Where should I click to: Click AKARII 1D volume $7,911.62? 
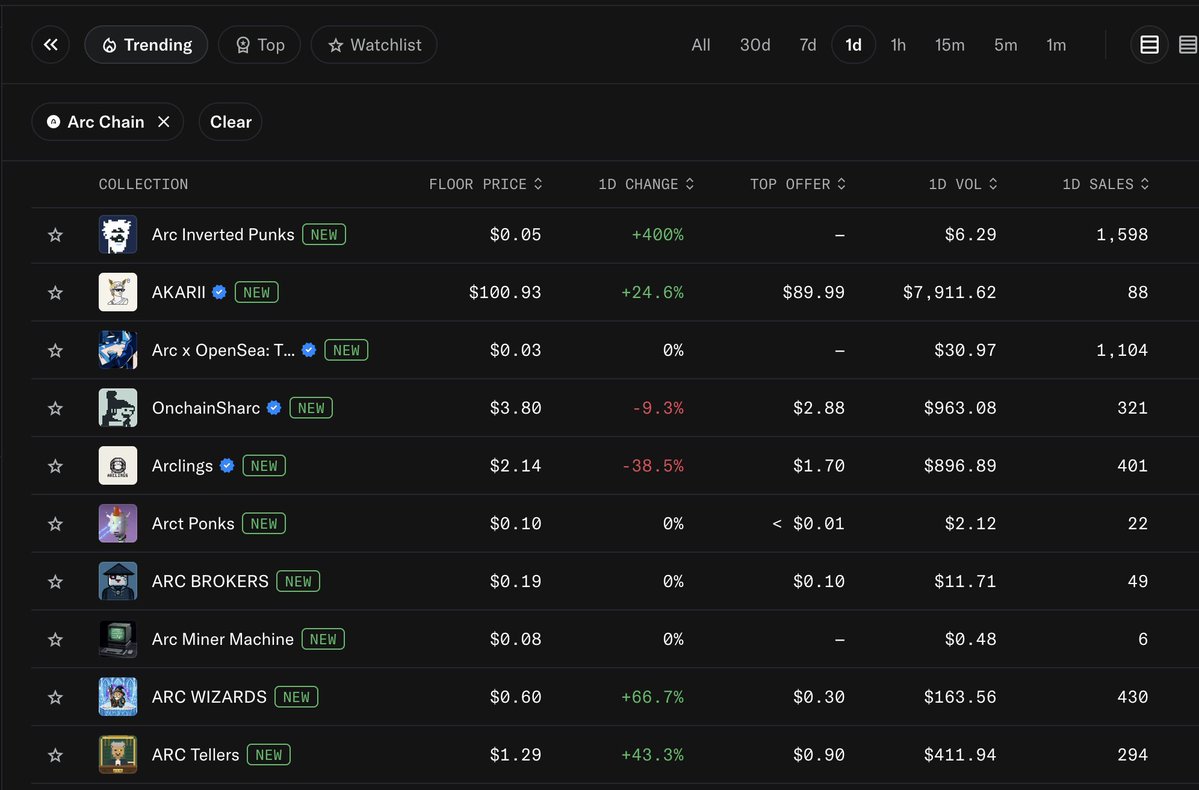(949, 292)
